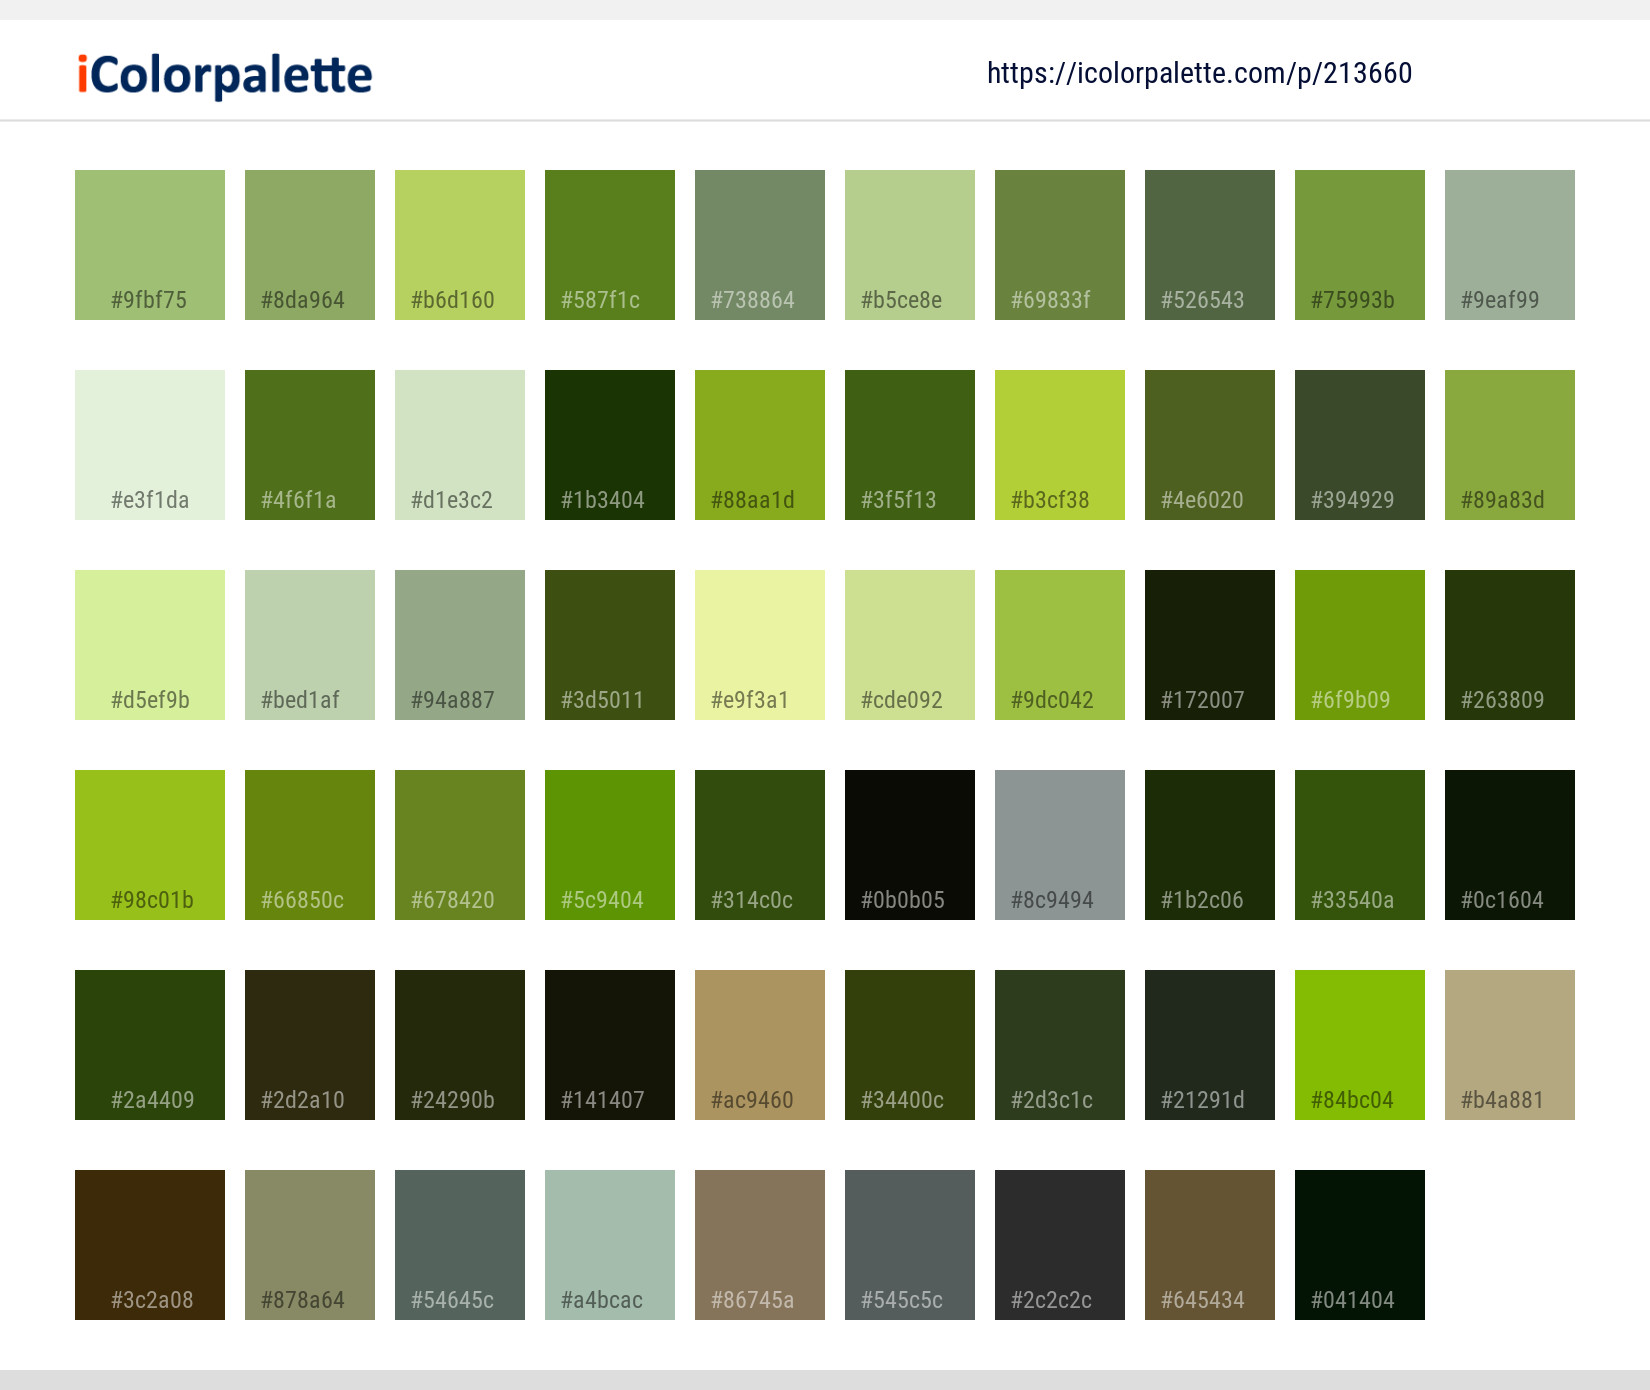
Task: Click the charcoal #2c2c2c swatch
Action: click(x=1060, y=1245)
